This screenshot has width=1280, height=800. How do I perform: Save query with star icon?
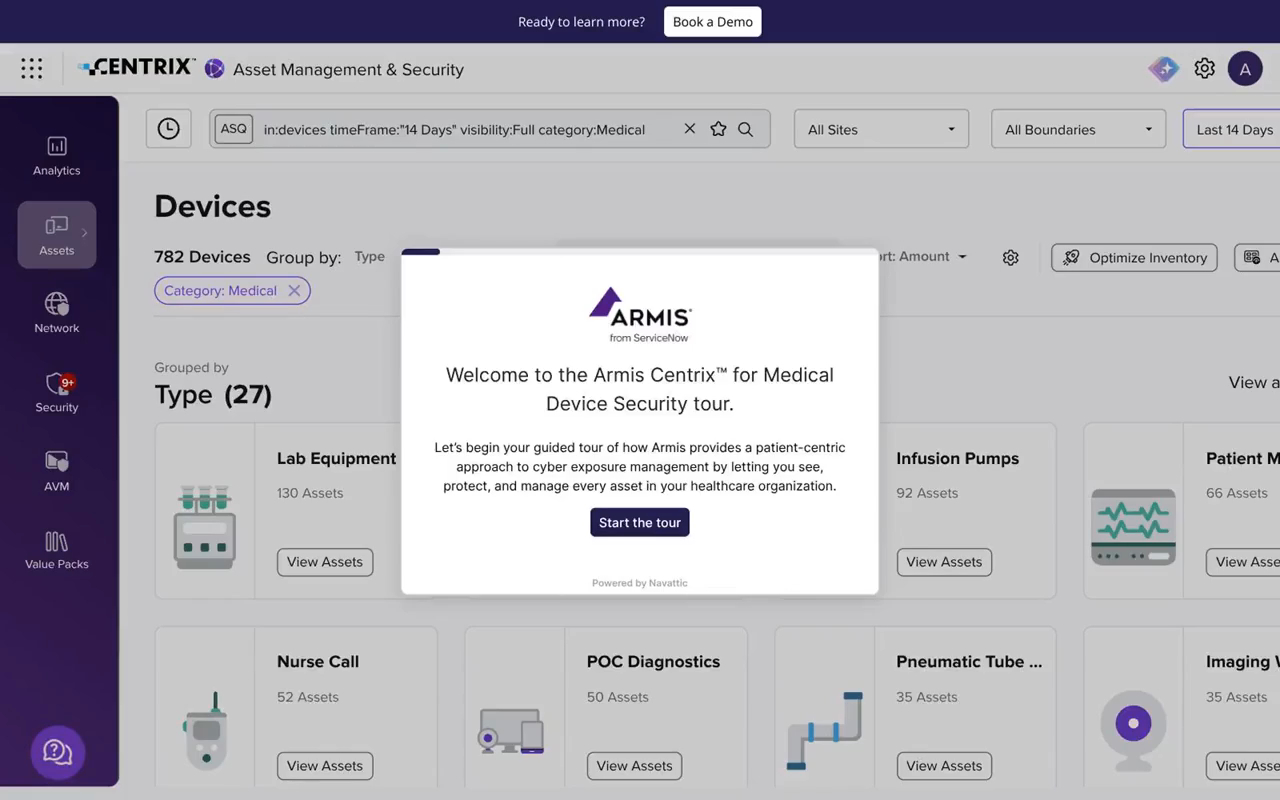coord(718,129)
